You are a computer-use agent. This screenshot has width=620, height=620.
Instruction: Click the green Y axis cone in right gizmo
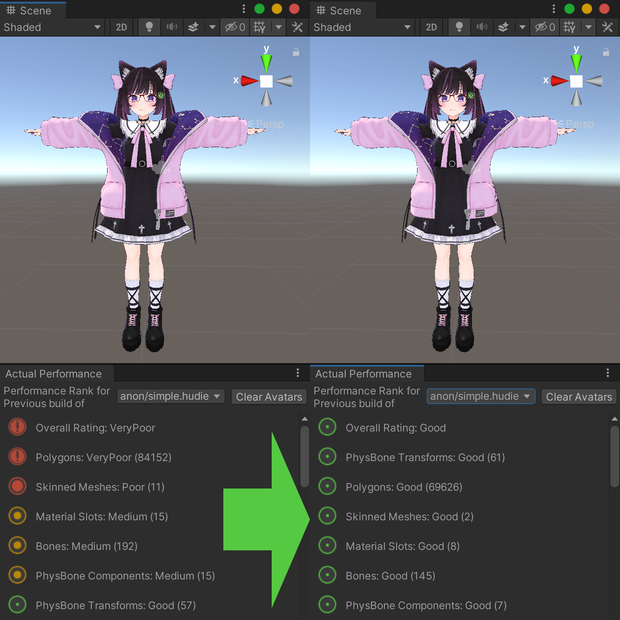click(577, 62)
